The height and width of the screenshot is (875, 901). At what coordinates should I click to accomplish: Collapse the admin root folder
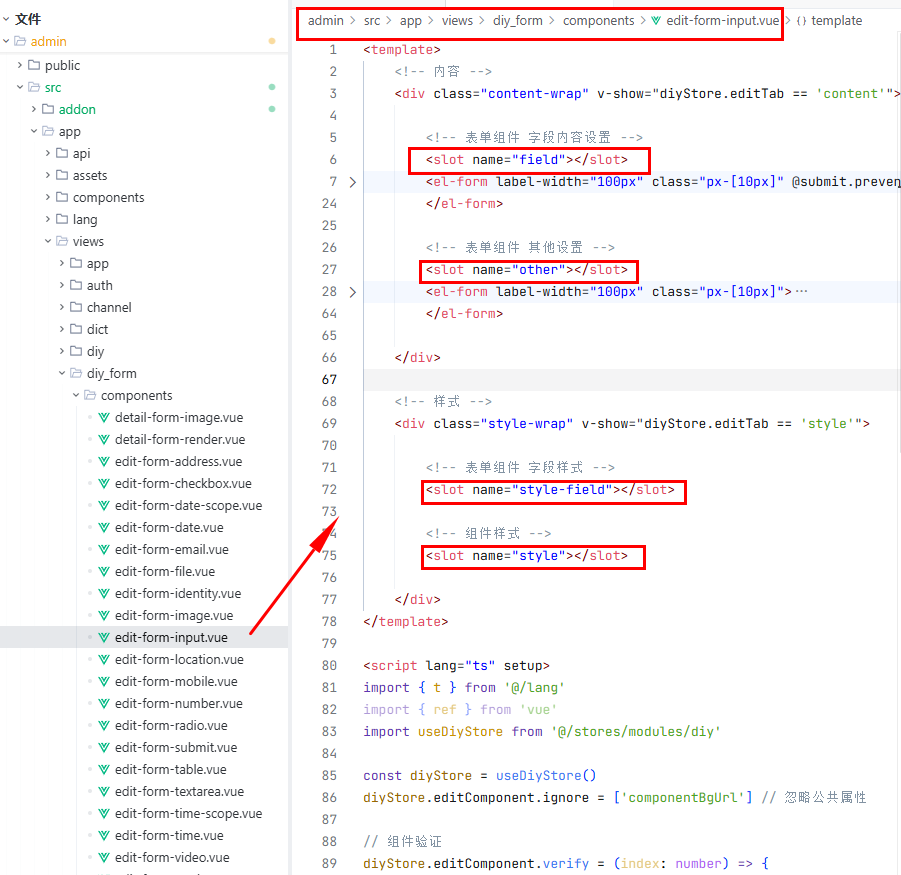pos(7,41)
